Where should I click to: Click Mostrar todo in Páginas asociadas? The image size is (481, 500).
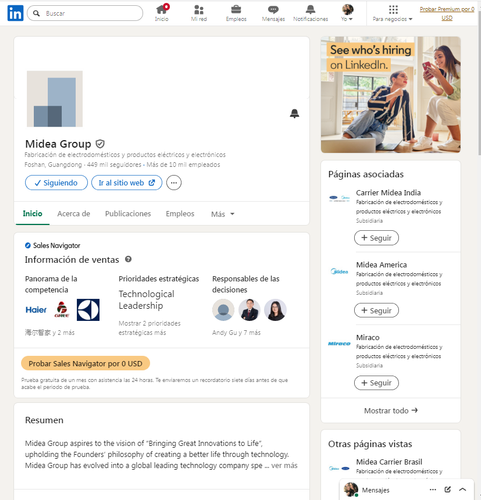click(391, 410)
